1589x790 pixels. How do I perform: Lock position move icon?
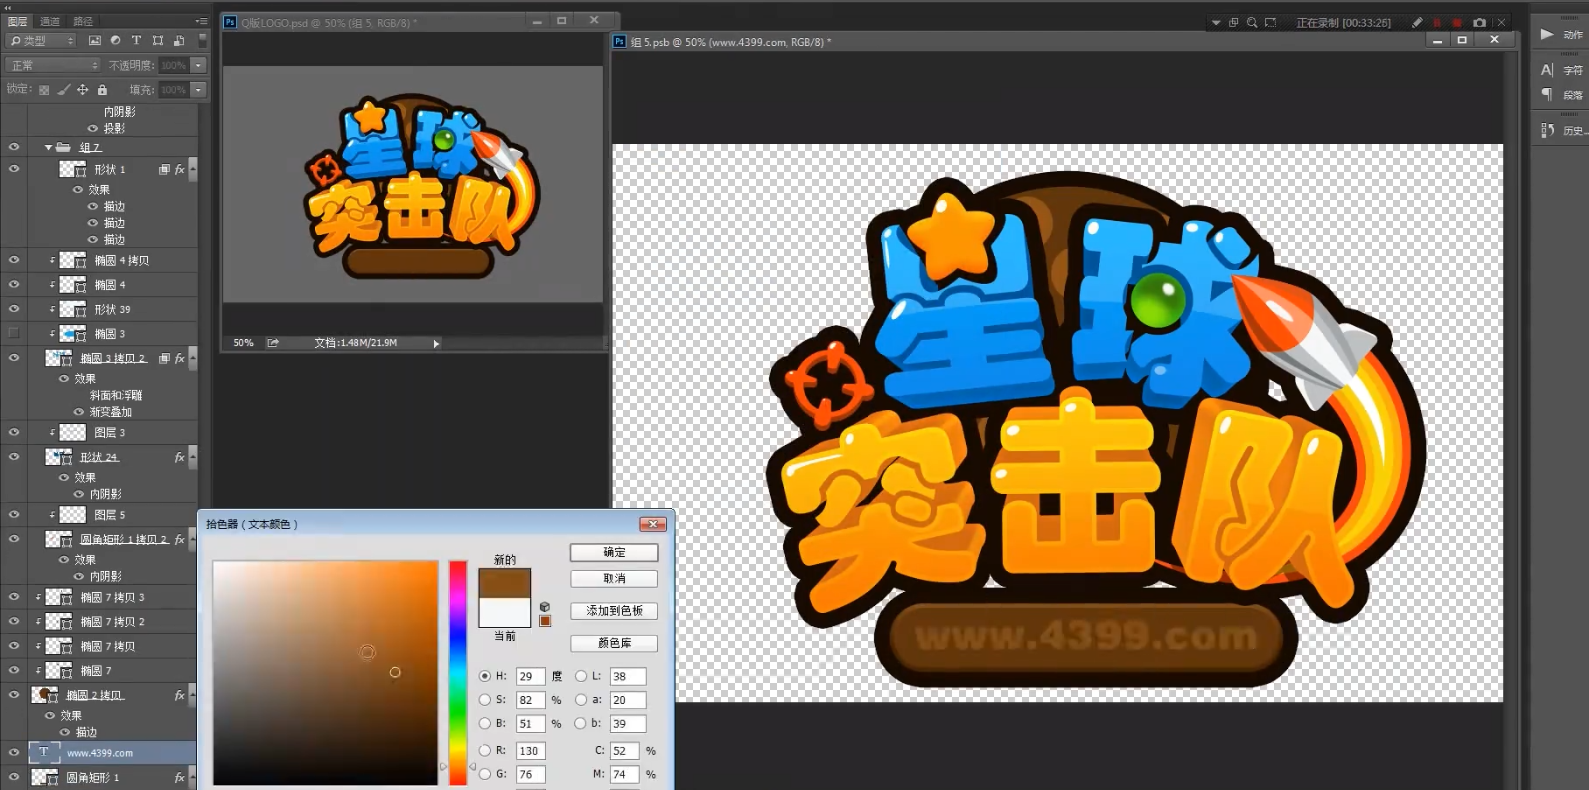coord(83,90)
